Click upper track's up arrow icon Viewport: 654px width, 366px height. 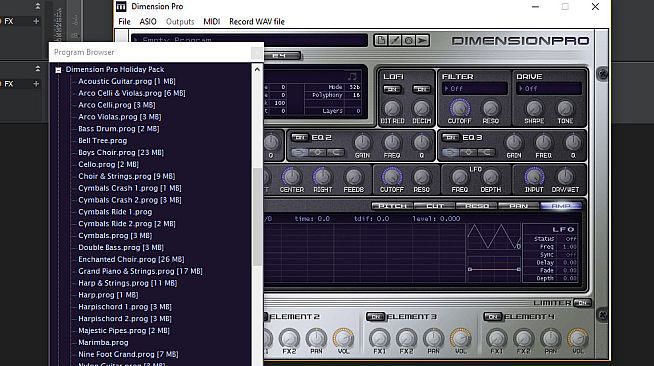[x=38, y=6]
